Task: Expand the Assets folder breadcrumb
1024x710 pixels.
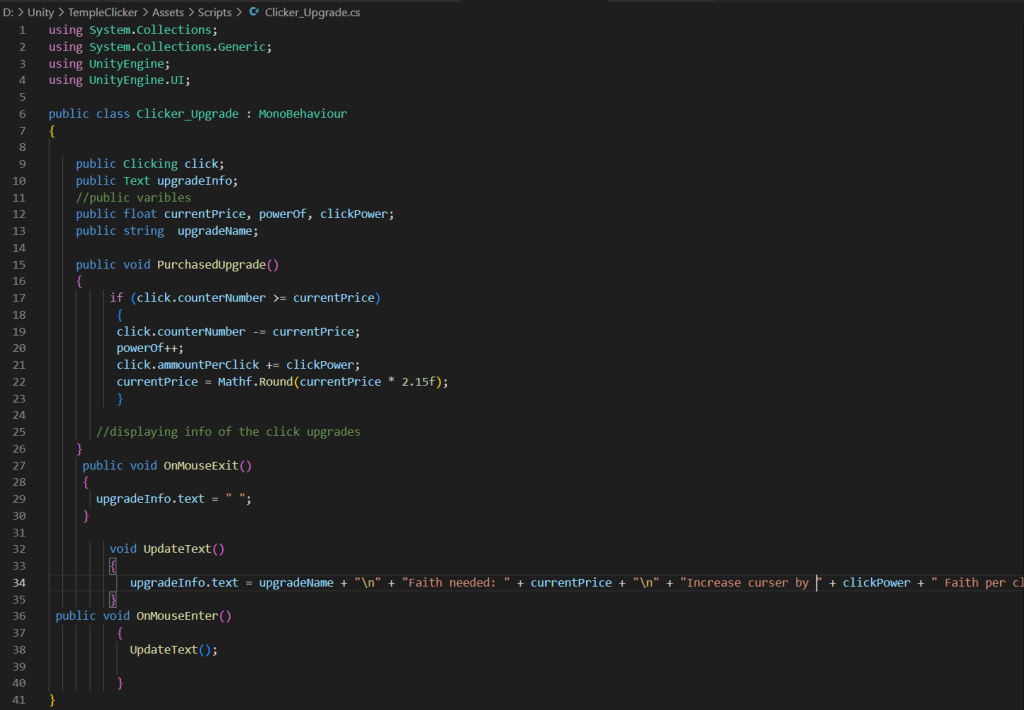Action: pos(167,12)
